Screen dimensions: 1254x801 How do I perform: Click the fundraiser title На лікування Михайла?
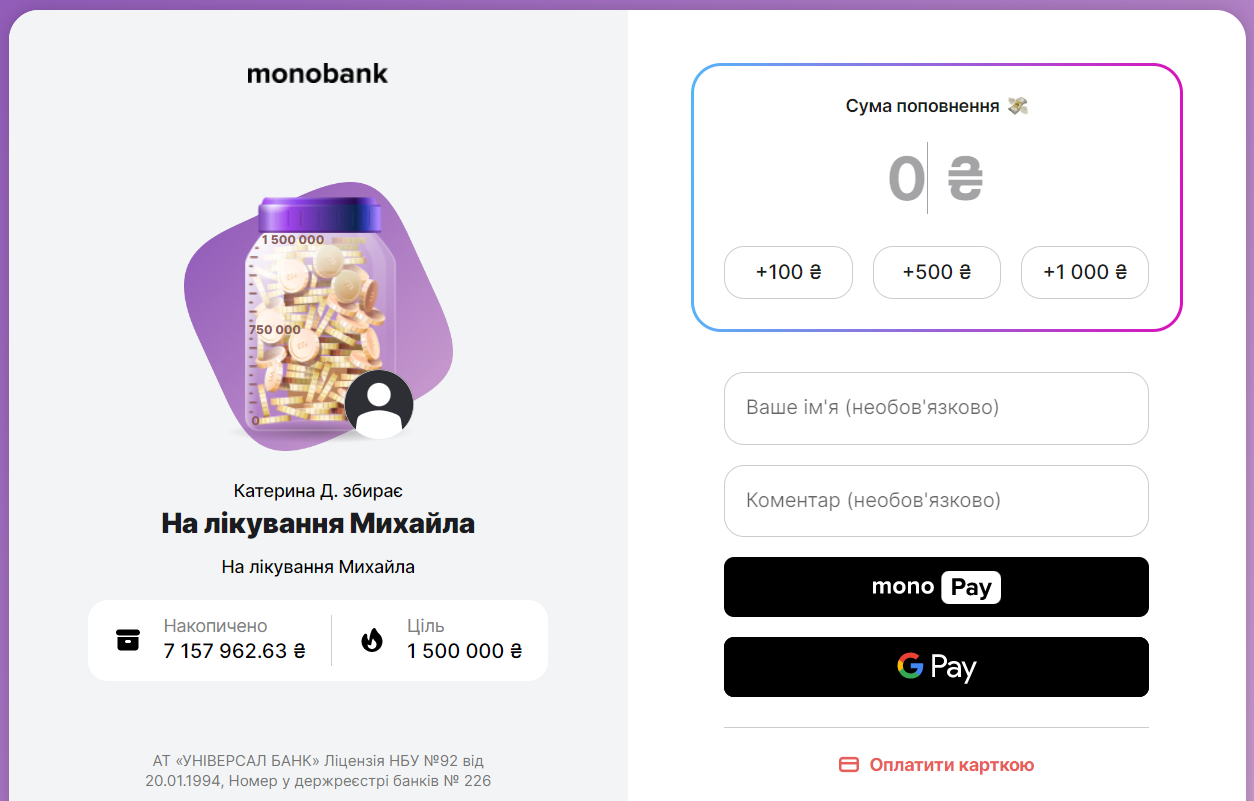coord(318,524)
